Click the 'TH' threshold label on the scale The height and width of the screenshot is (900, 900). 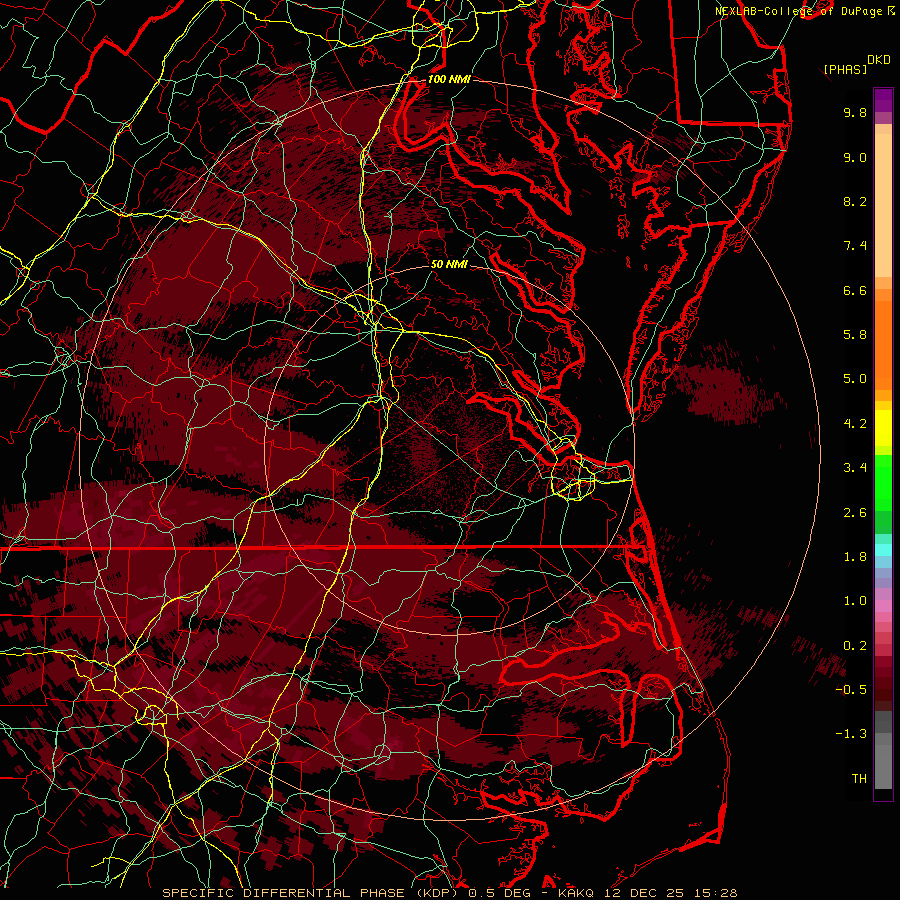(859, 779)
